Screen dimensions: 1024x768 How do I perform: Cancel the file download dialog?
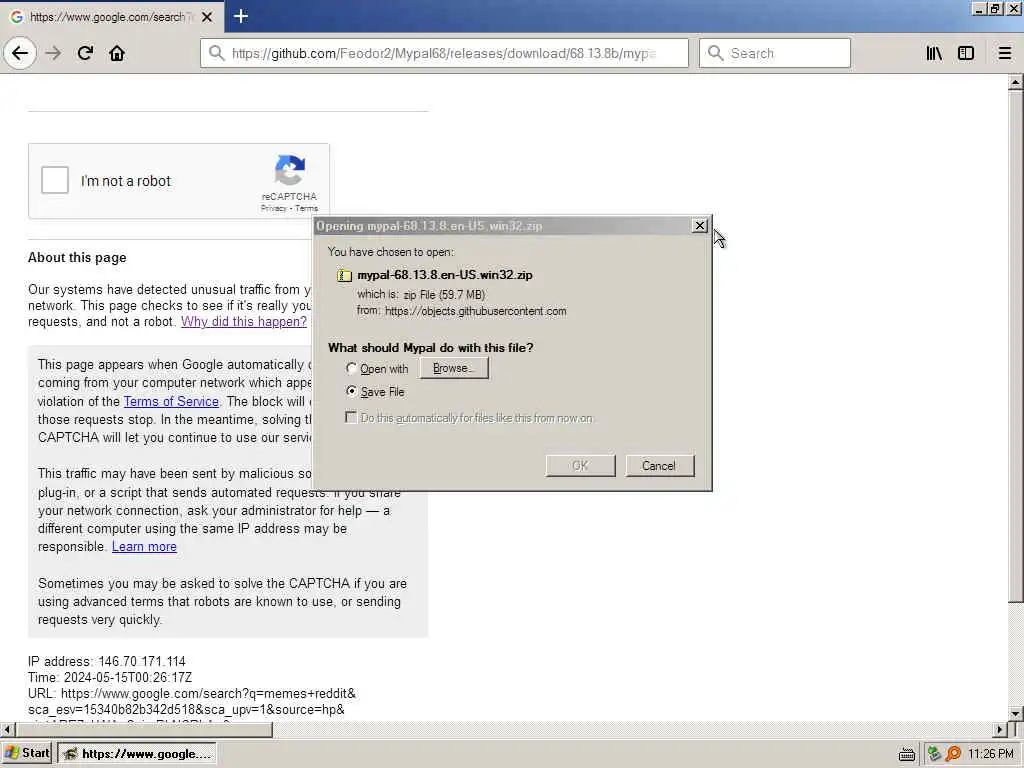coord(659,466)
